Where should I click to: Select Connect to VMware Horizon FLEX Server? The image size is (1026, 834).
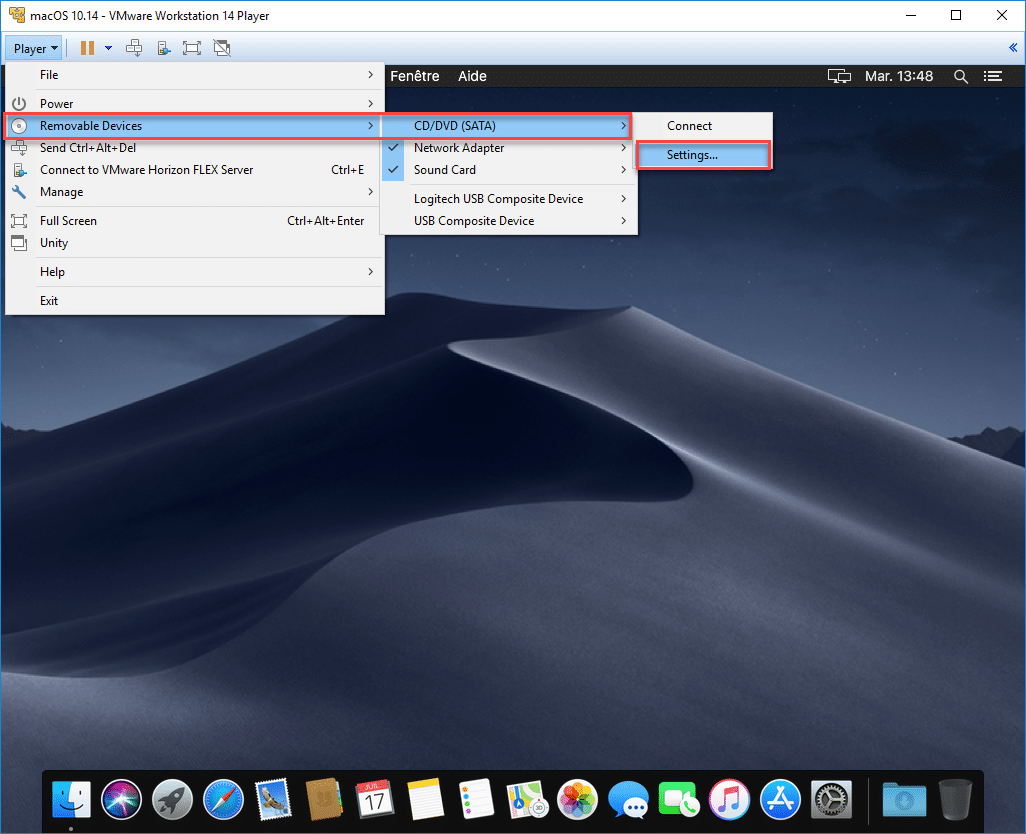pyautogui.click(x=195, y=170)
